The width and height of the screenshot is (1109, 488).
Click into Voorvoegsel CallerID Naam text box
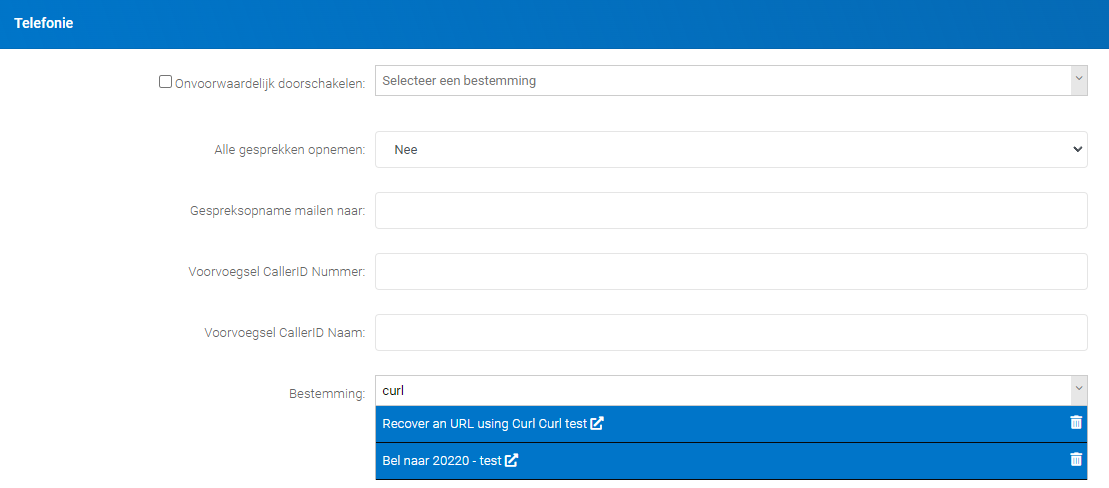pyautogui.click(x=730, y=333)
